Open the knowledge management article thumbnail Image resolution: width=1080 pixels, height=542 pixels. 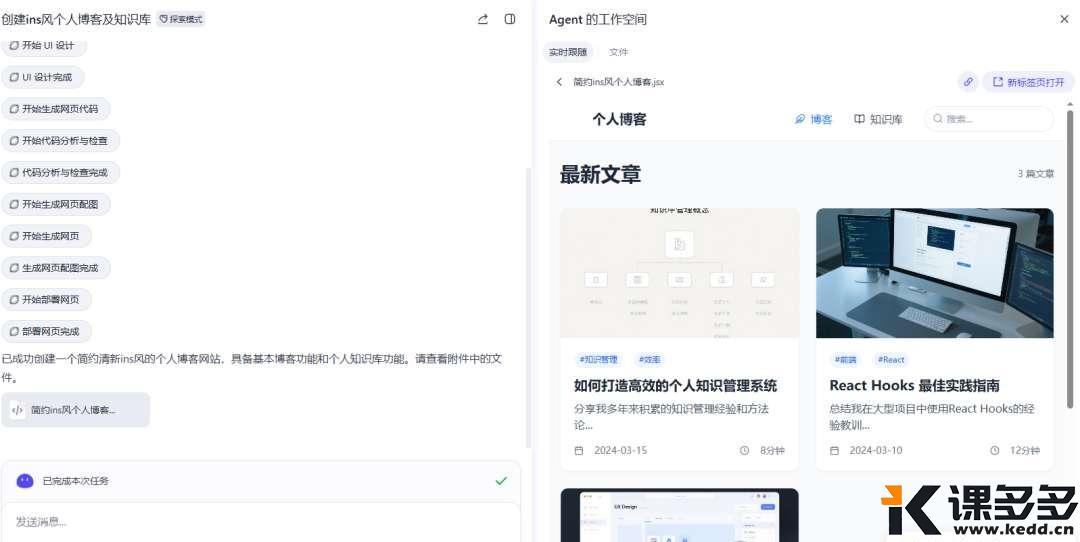point(679,273)
